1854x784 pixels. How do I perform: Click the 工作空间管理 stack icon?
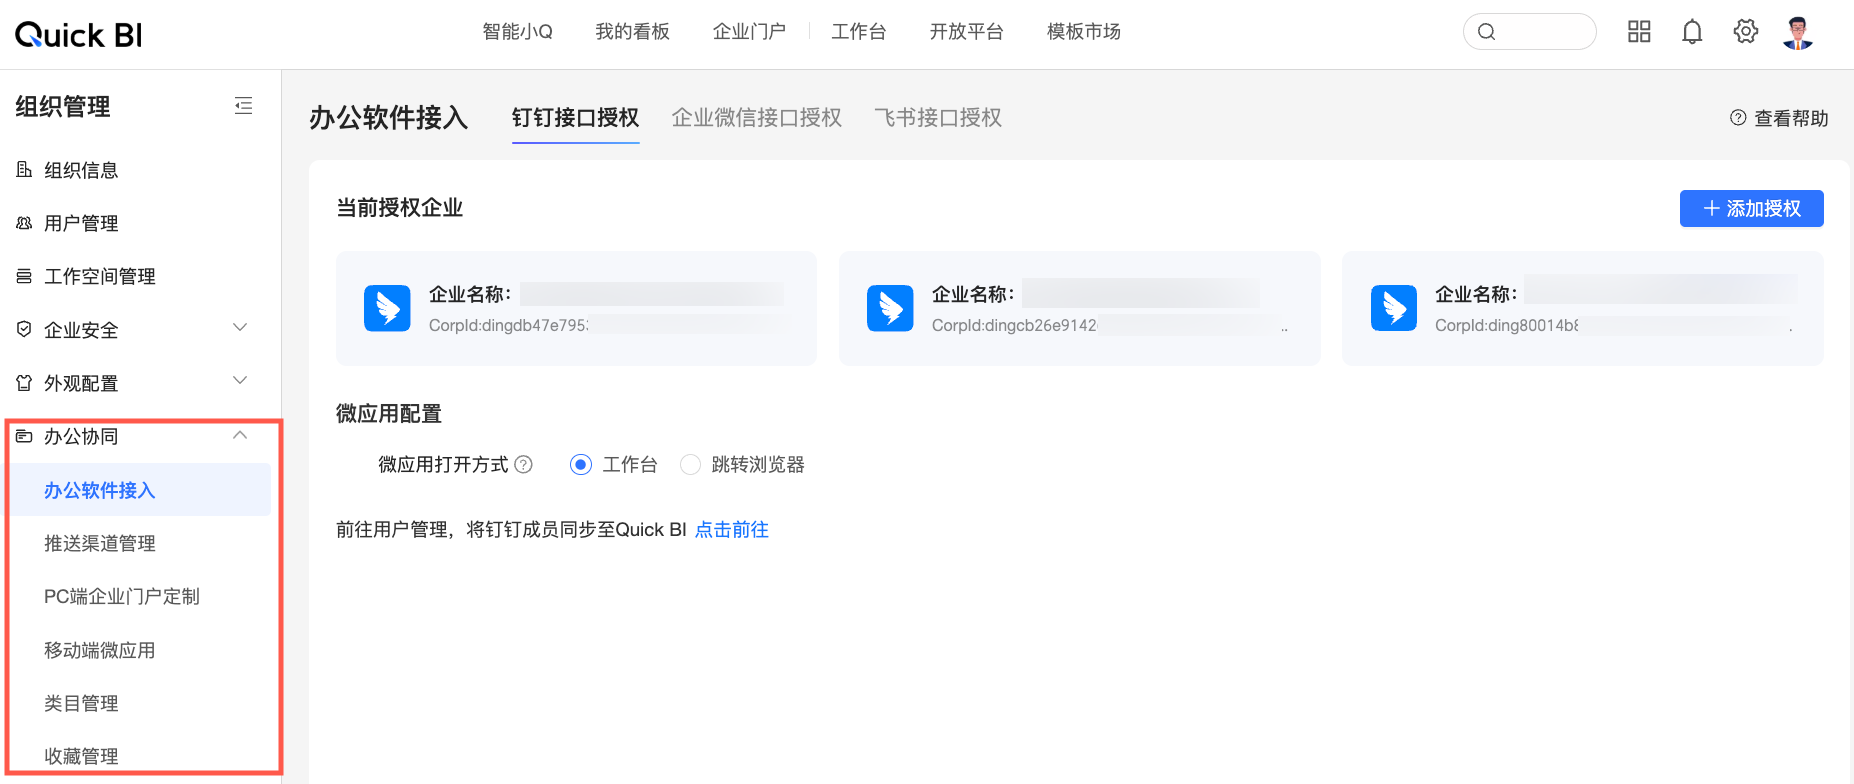coord(24,276)
